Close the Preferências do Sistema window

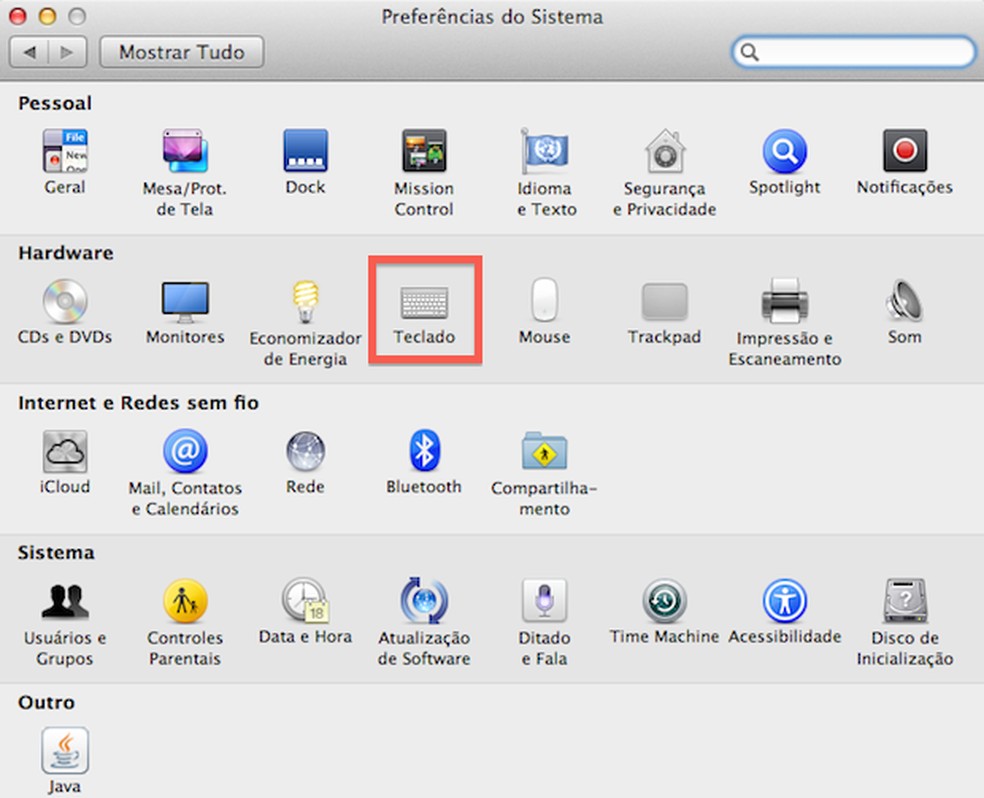click(x=18, y=16)
